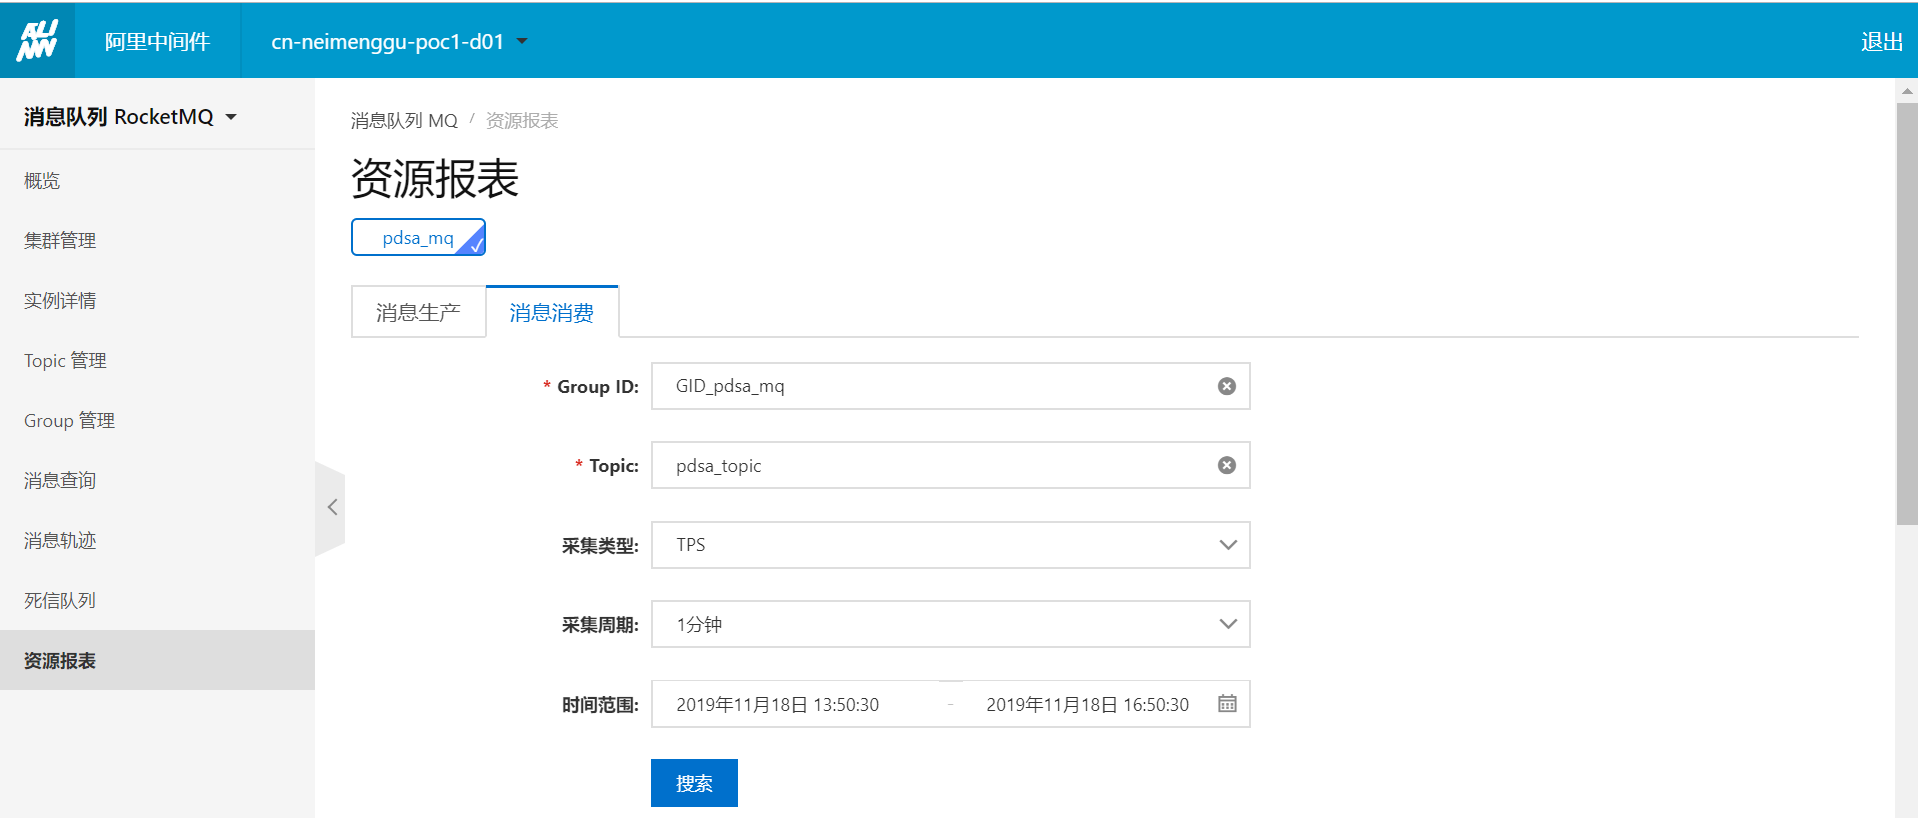Click the scrollbar up arrow
Viewport: 1918px width, 818px height.
click(x=1906, y=91)
